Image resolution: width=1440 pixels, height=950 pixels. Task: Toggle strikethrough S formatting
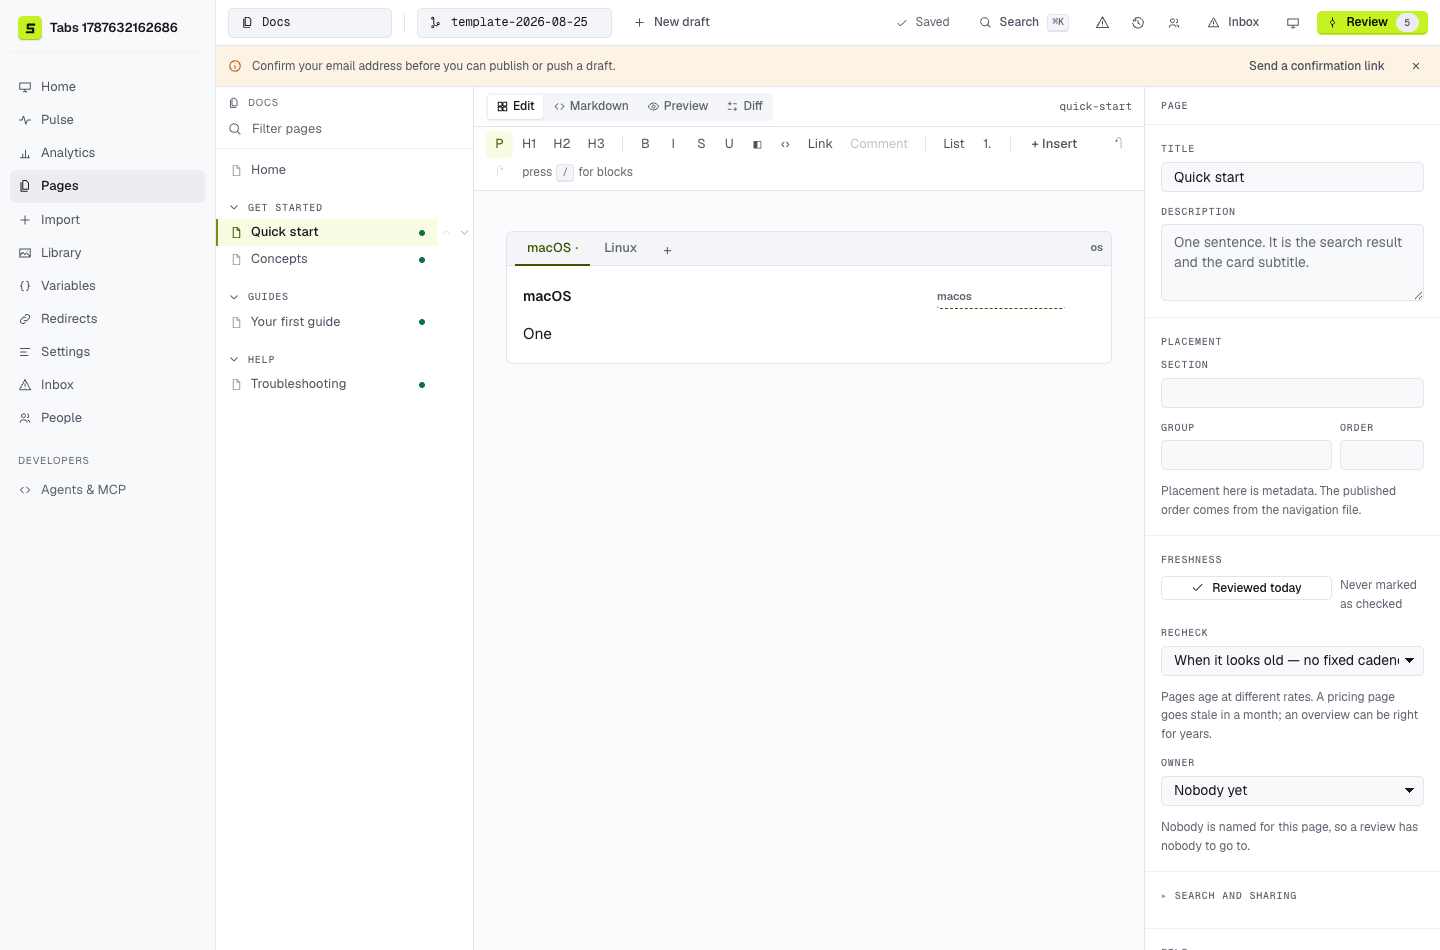click(701, 144)
